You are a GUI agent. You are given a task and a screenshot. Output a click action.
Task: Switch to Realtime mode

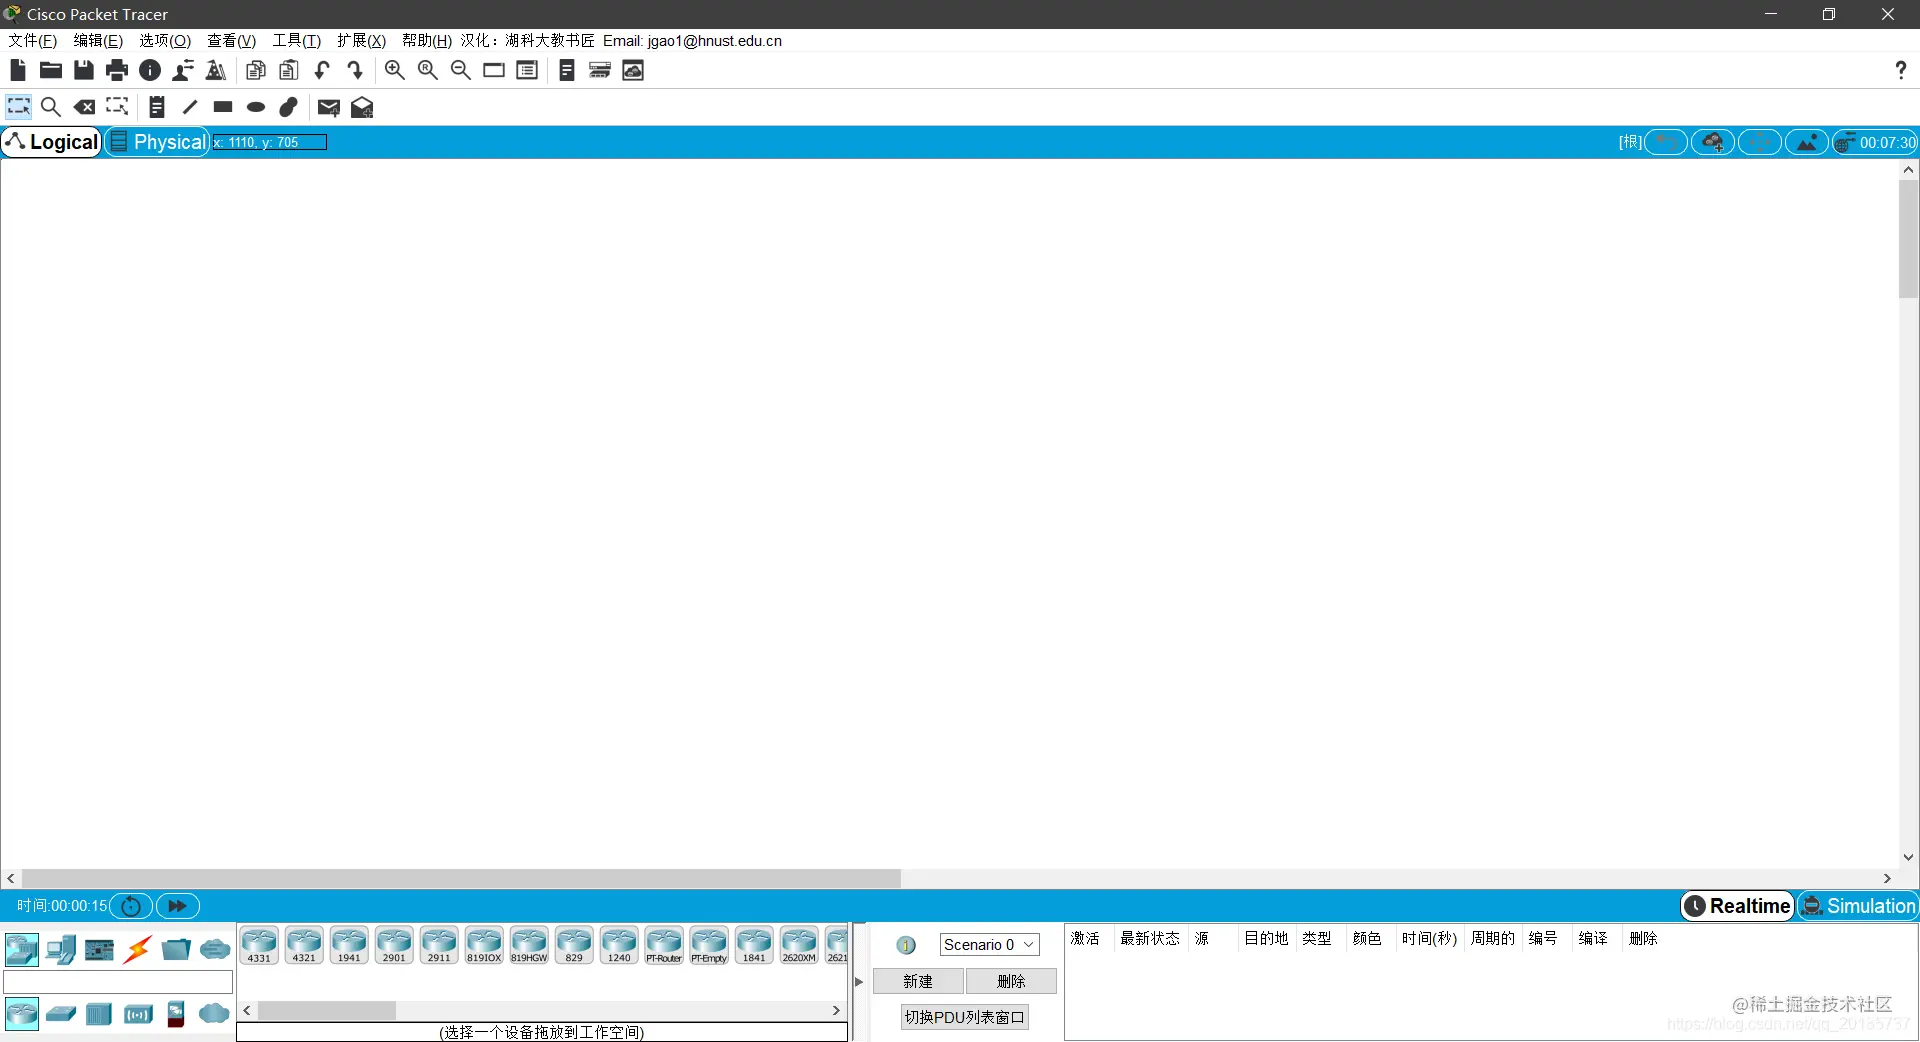click(x=1738, y=906)
